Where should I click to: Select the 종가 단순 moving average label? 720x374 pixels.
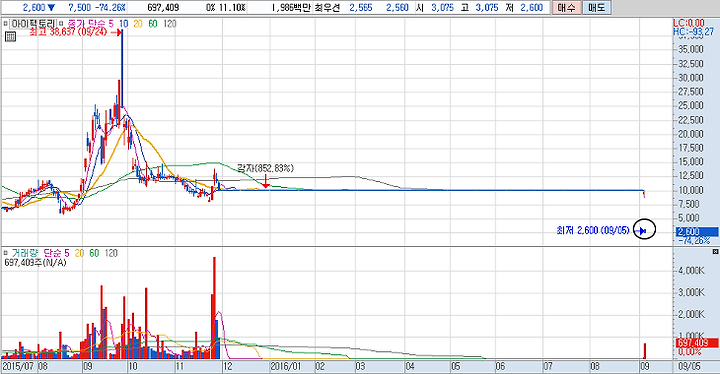(87, 23)
